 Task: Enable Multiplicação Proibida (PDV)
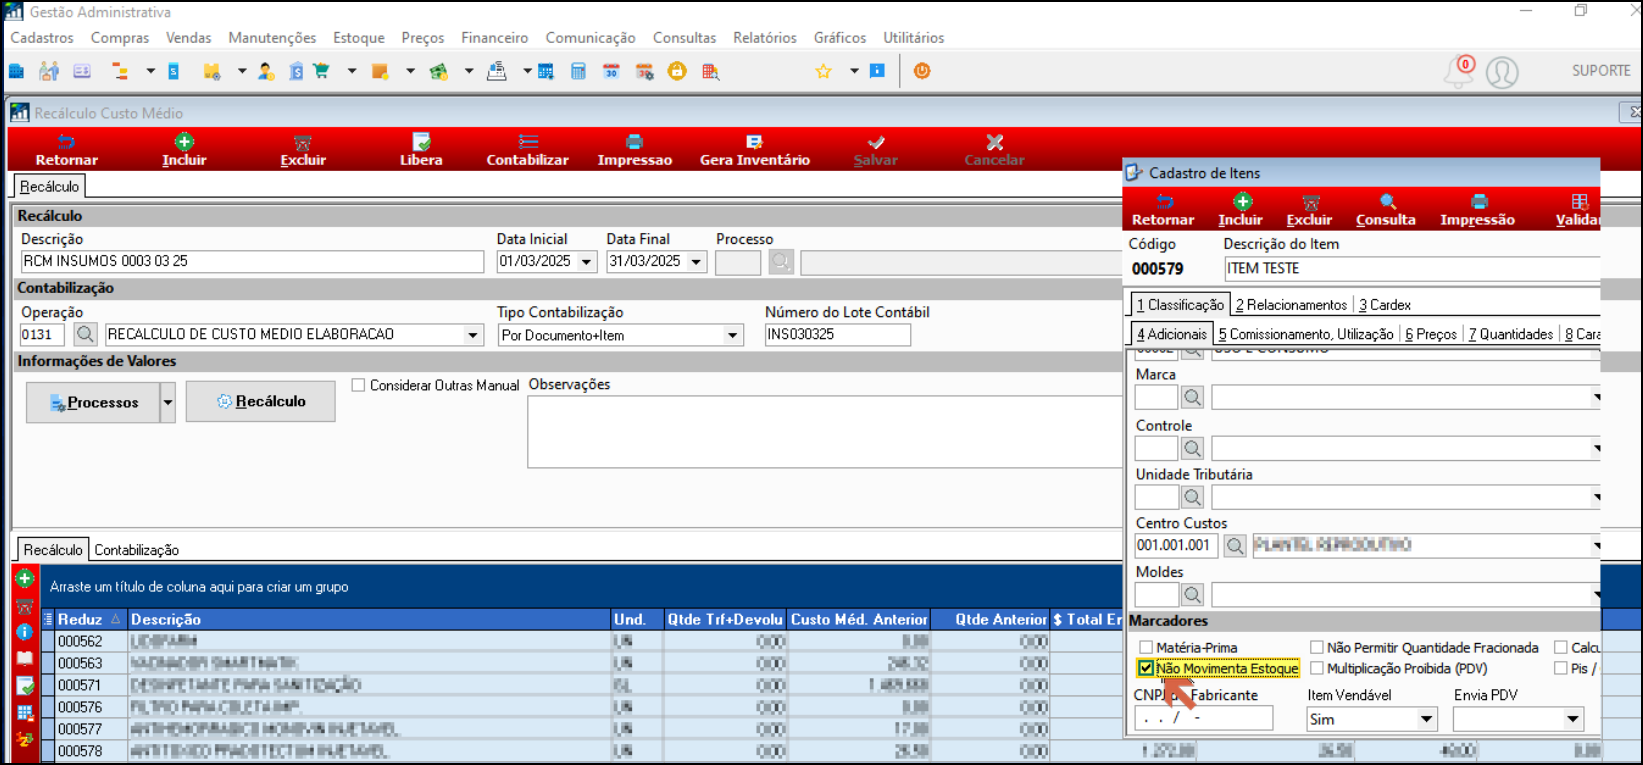pyautogui.click(x=1317, y=668)
